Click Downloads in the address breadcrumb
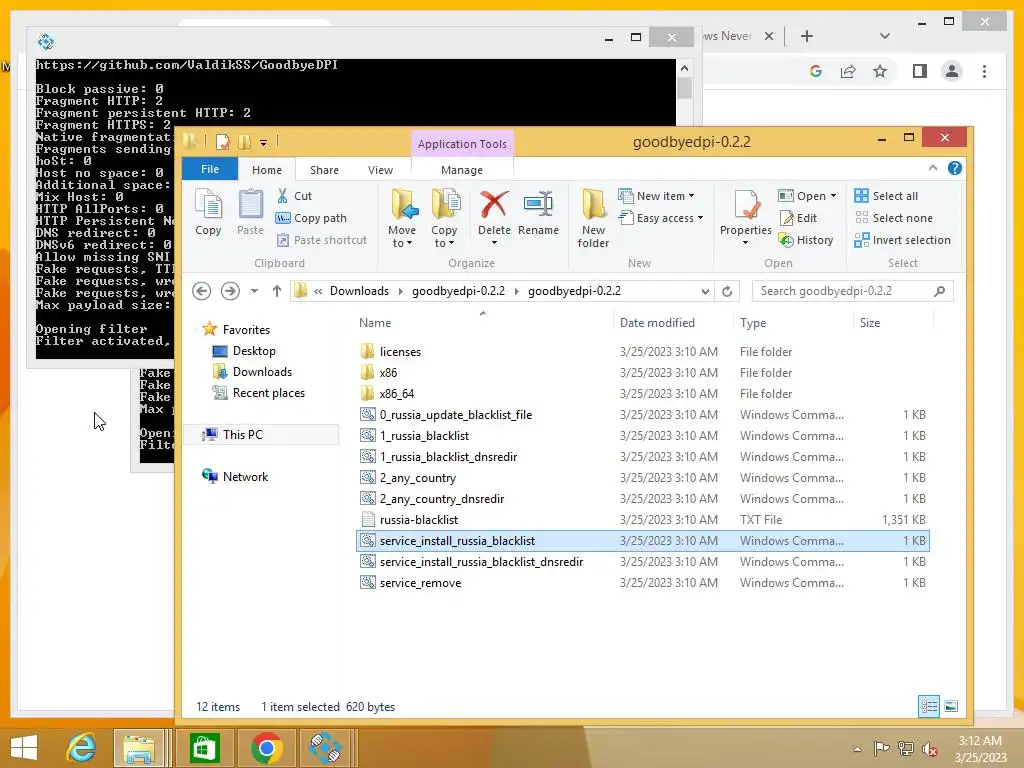The width and height of the screenshot is (1024, 768). pos(359,291)
